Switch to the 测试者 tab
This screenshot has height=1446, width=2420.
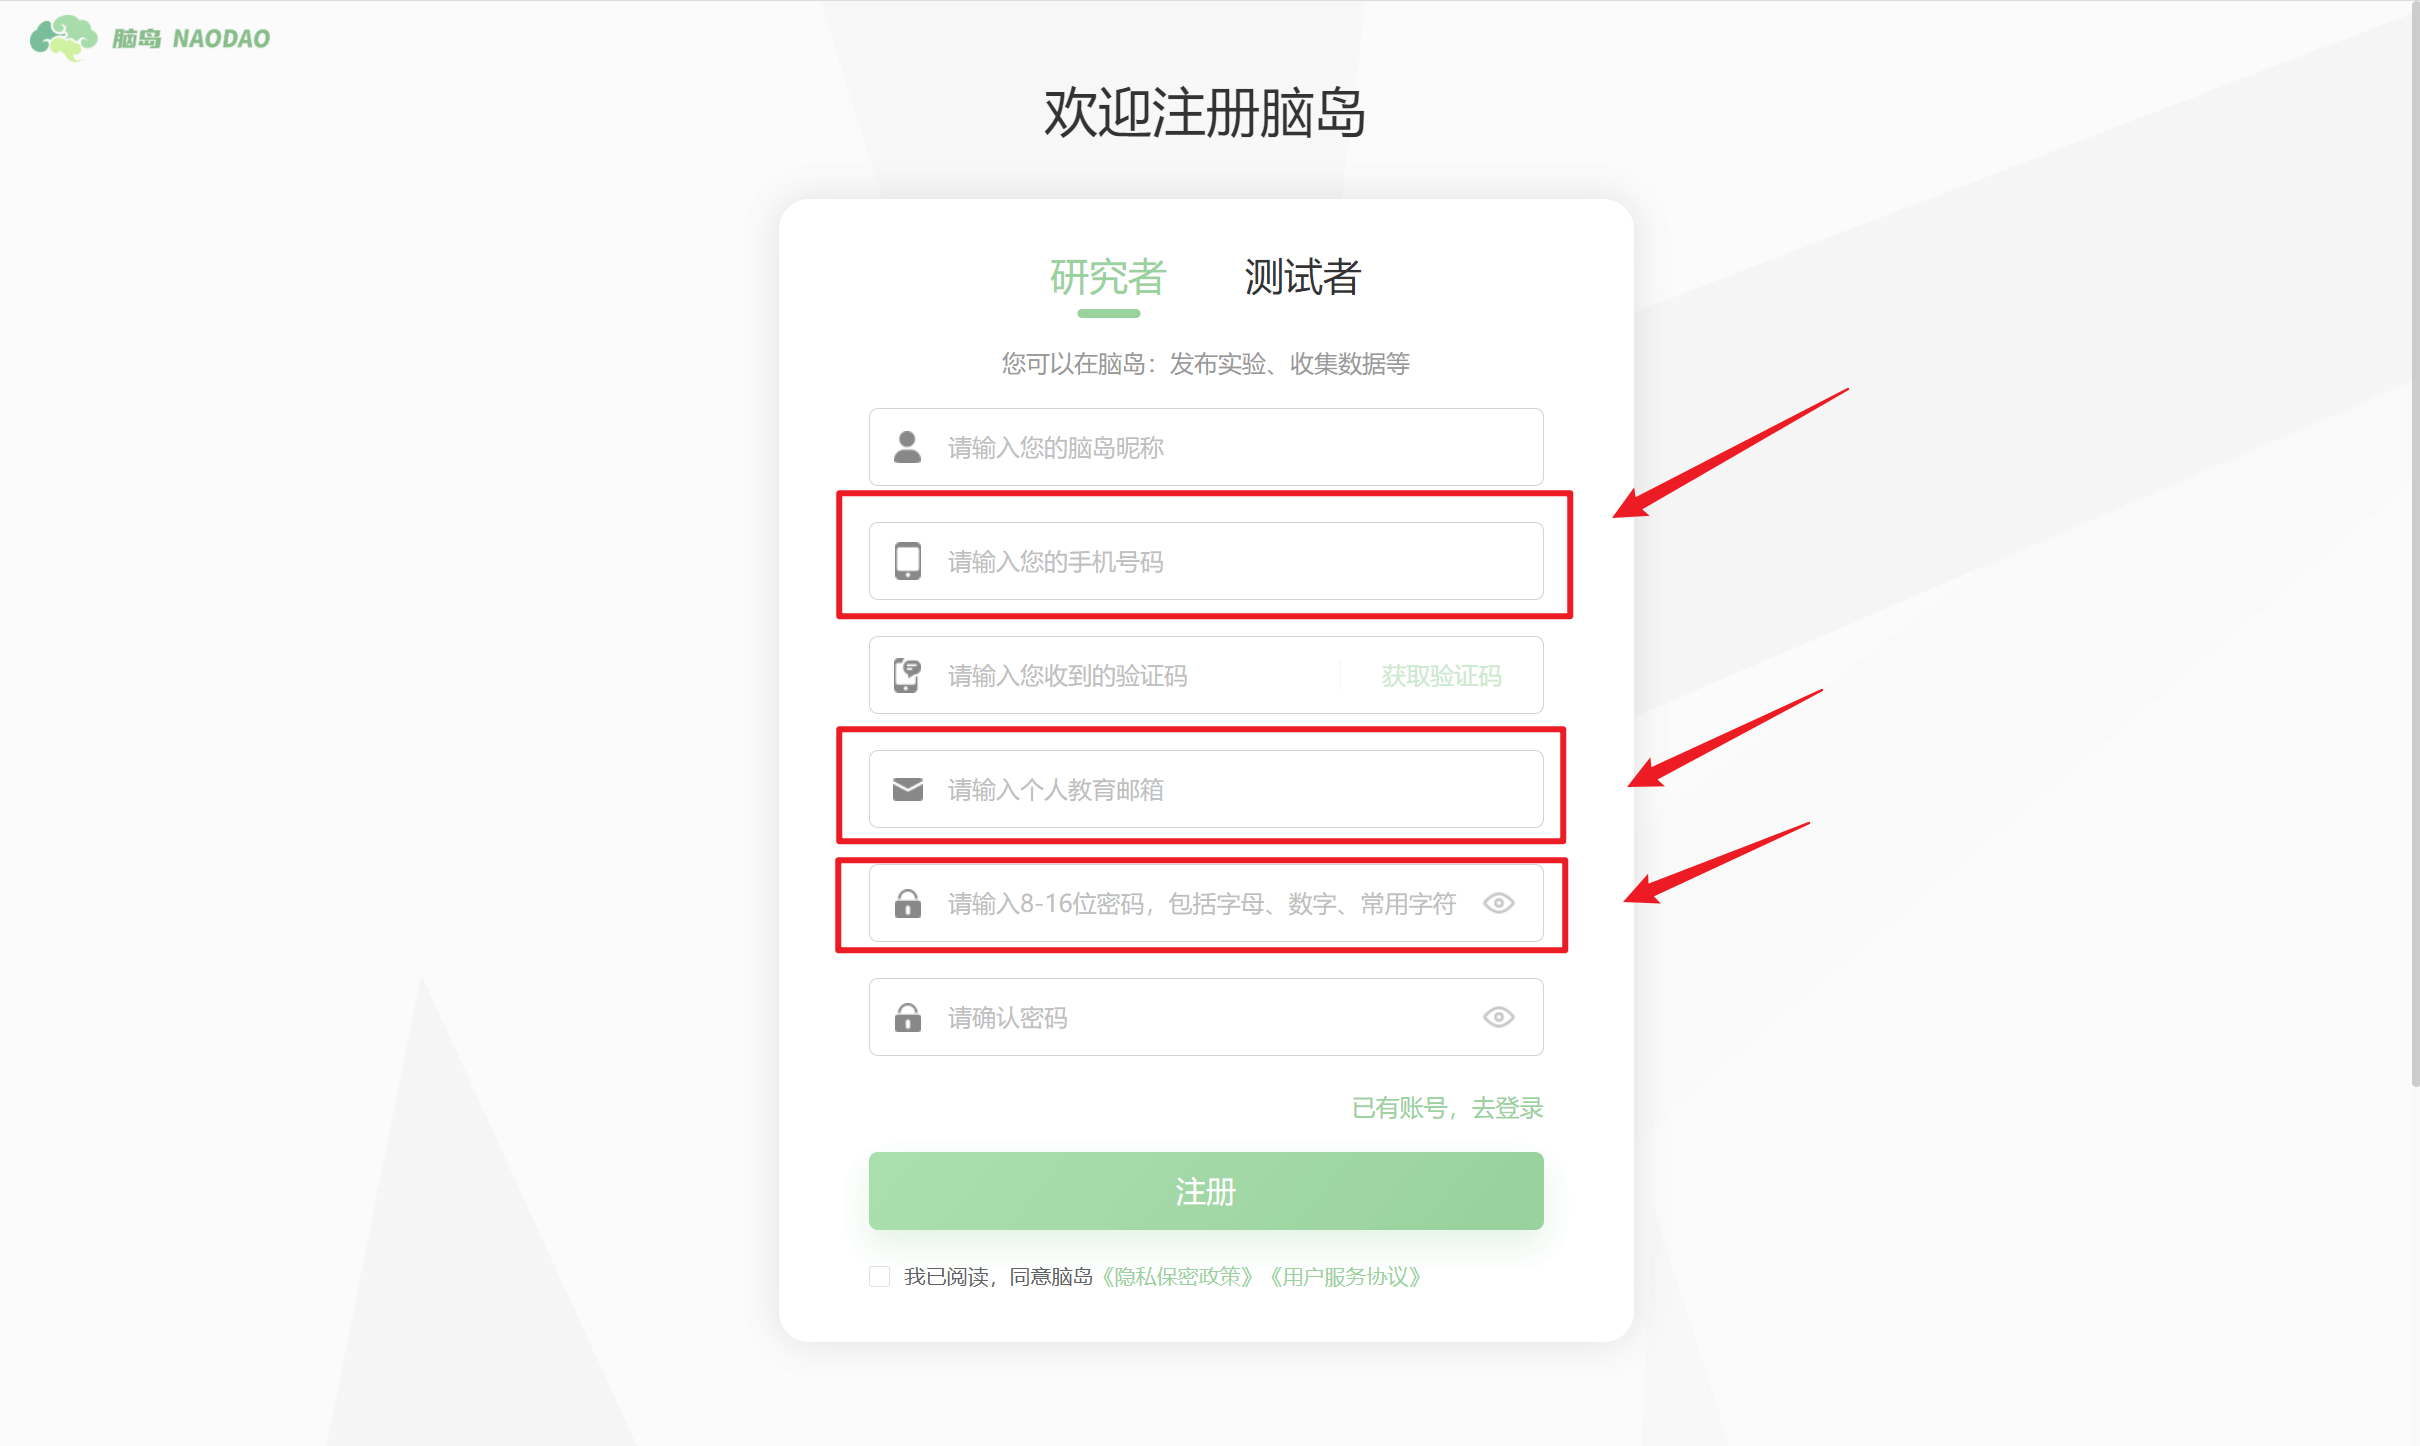coord(1302,277)
